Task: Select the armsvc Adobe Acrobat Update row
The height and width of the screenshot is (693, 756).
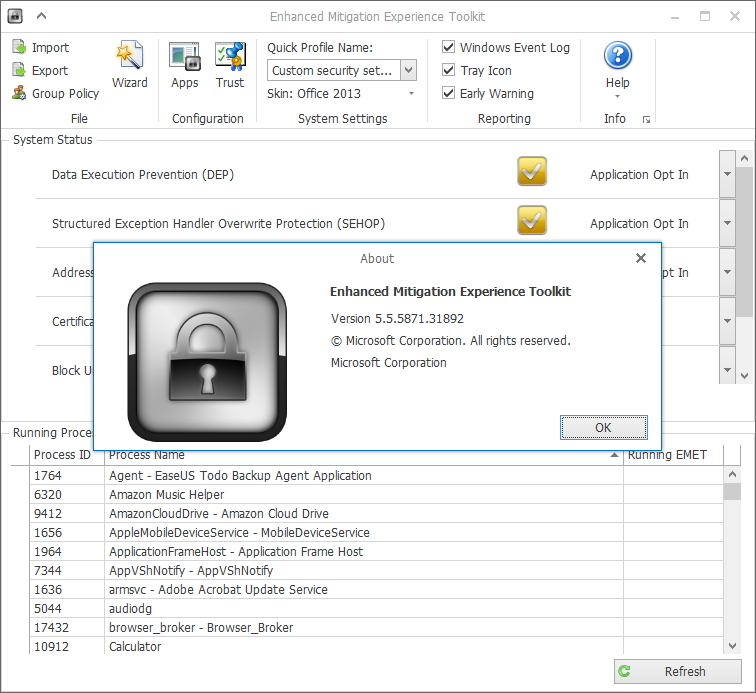Action: (376, 589)
